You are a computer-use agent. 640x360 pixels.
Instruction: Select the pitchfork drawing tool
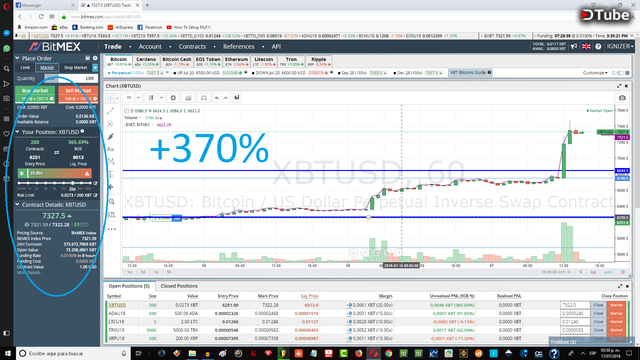click(110, 124)
